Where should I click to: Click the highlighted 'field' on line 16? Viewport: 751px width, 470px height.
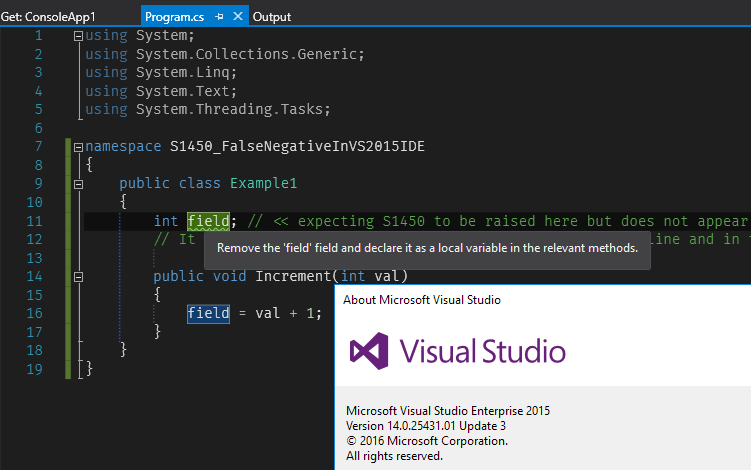tap(208, 313)
